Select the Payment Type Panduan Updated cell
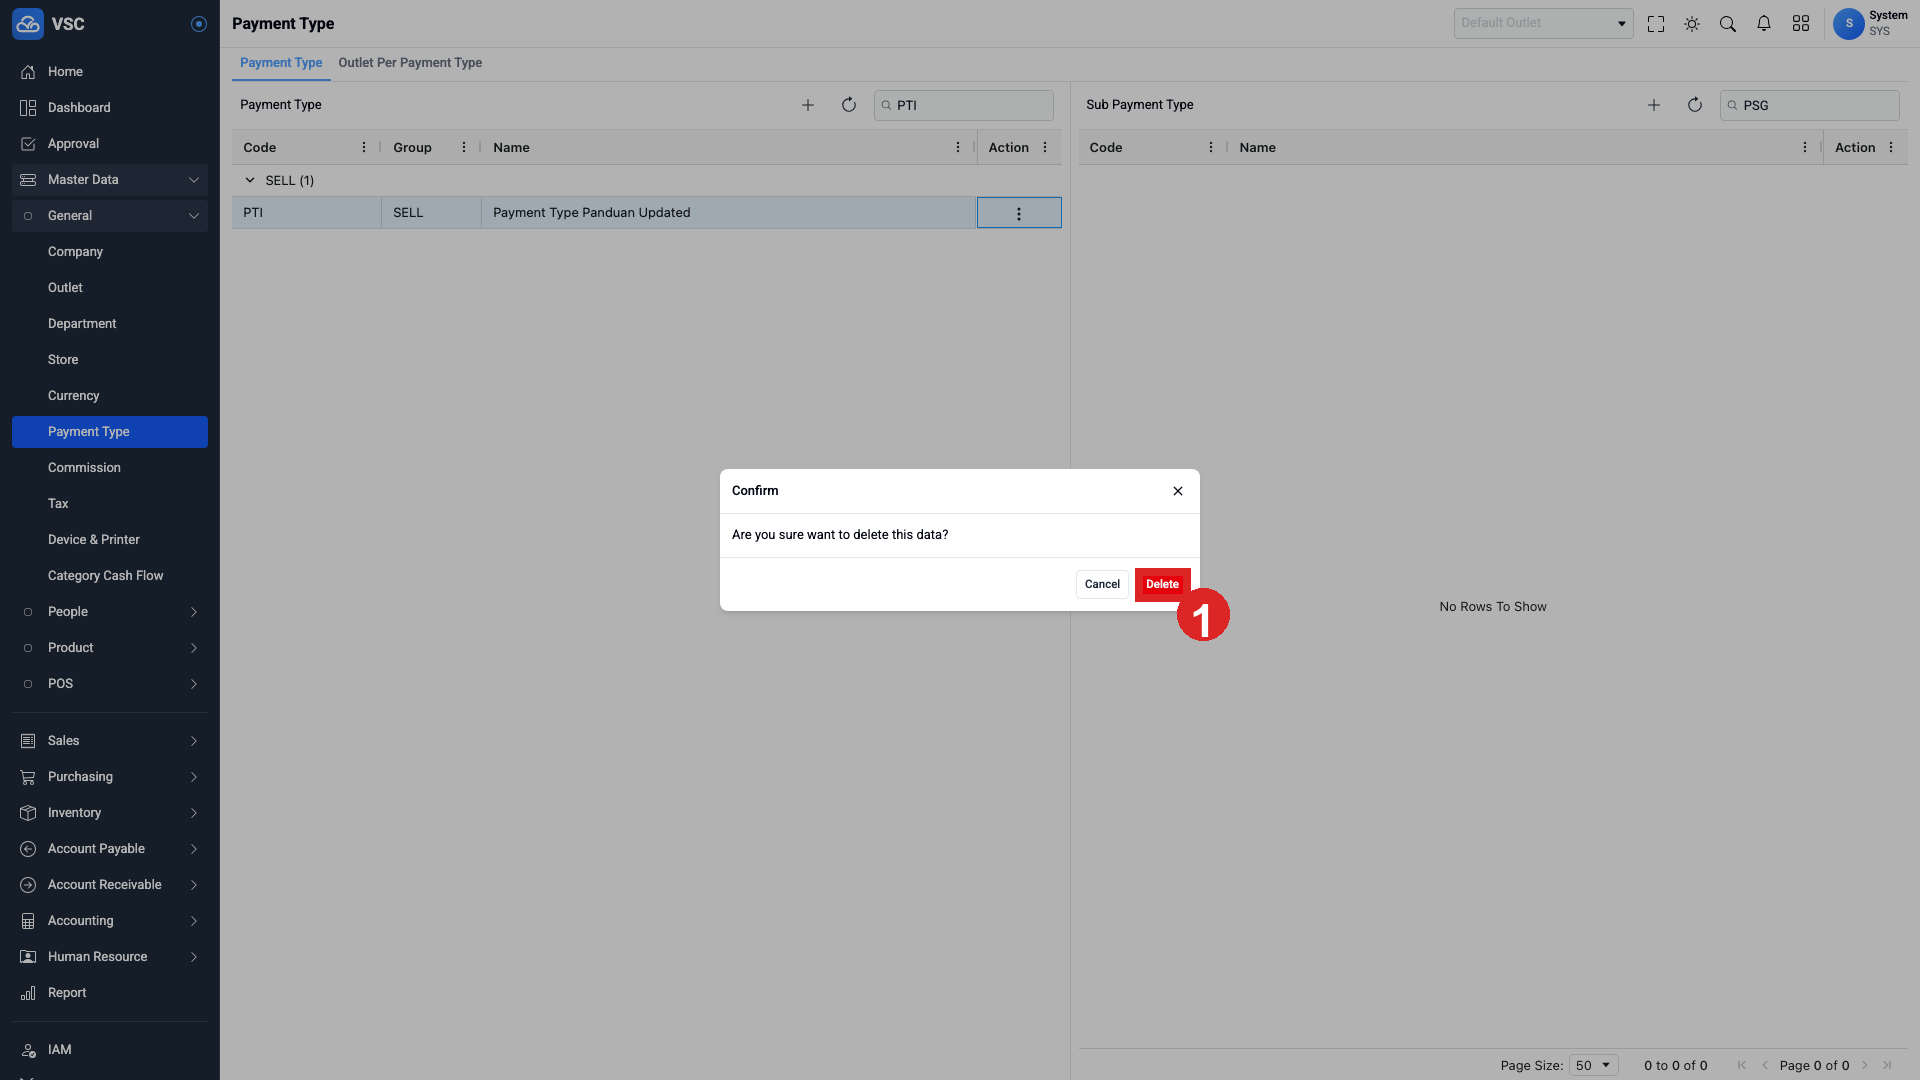The image size is (1920, 1080). [x=729, y=213]
